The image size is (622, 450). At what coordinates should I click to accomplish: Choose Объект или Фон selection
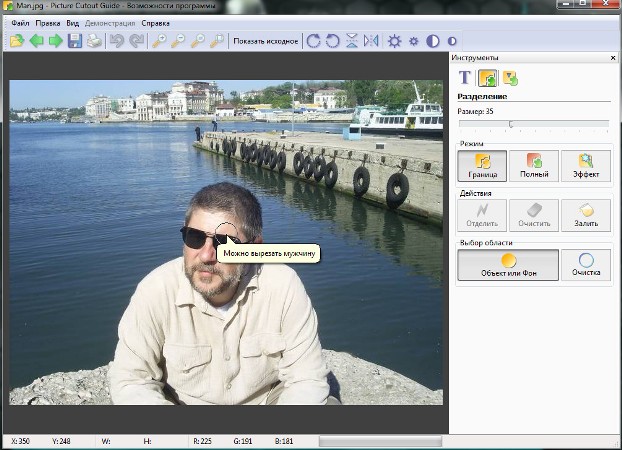(508, 265)
